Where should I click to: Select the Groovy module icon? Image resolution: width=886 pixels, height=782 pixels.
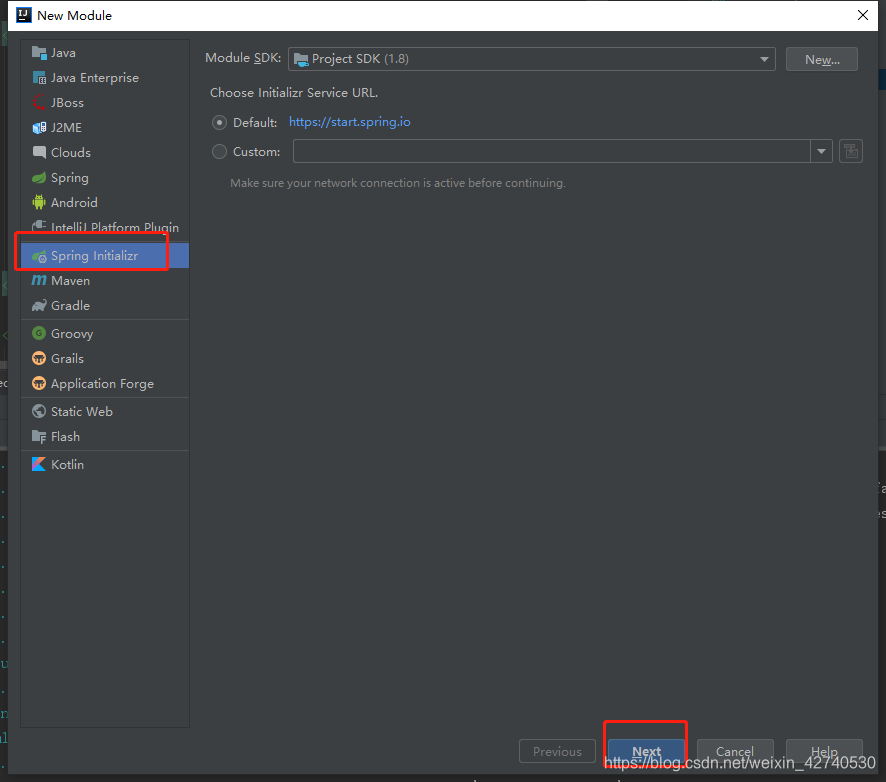click(39, 333)
